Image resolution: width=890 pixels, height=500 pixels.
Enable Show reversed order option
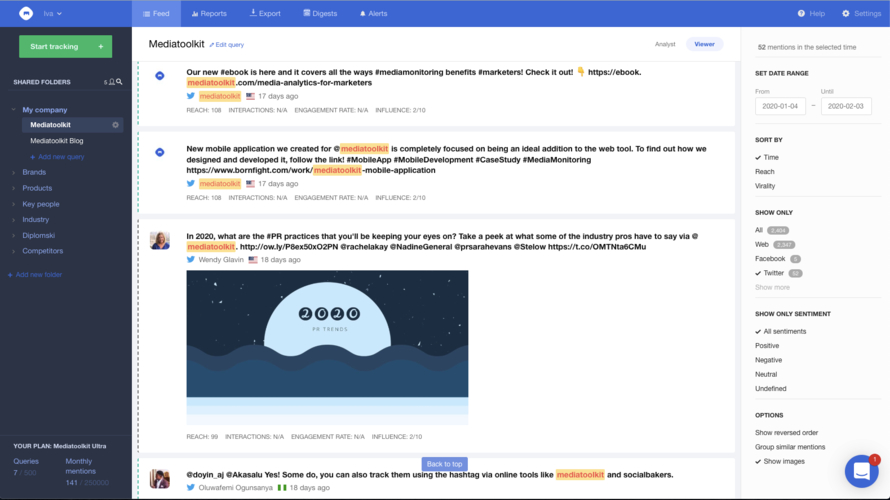pos(786,432)
